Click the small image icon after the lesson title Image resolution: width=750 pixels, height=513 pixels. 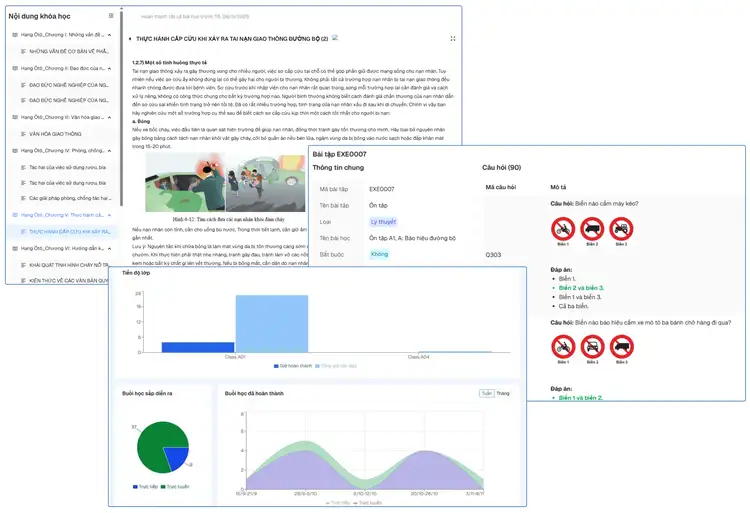[335, 38]
